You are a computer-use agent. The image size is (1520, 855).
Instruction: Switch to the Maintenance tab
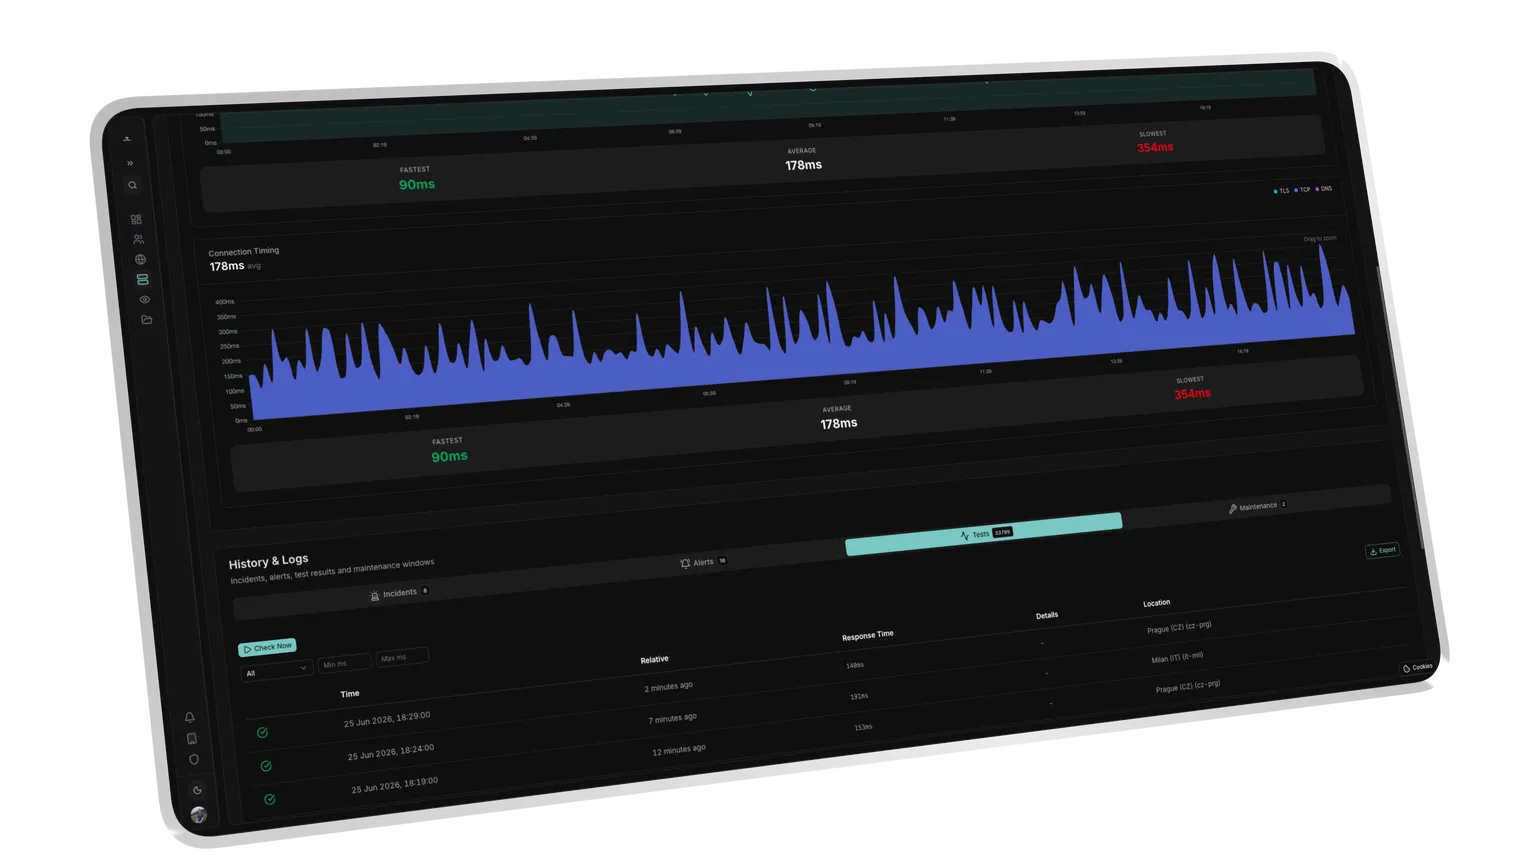point(1258,506)
